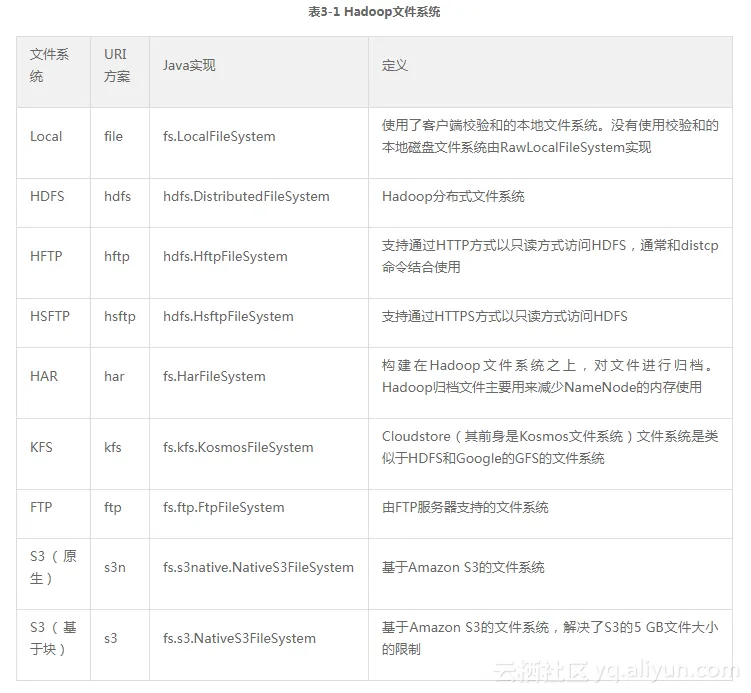Click the S3（原生）file system cell

(53, 574)
